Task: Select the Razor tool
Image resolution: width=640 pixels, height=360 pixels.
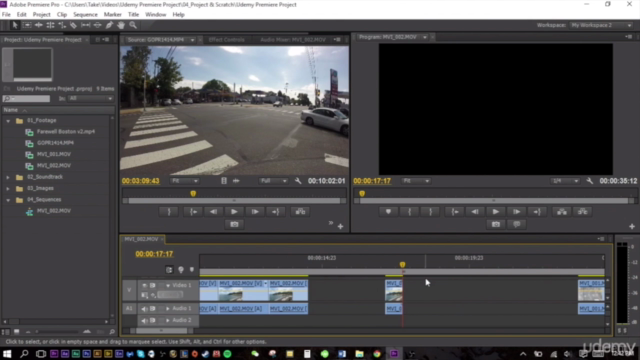Action: tap(73, 25)
